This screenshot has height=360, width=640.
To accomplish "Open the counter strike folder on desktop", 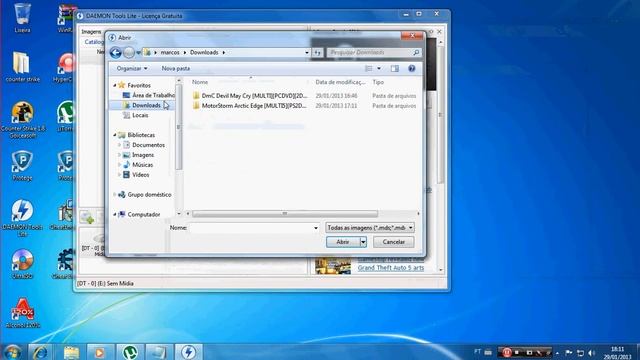I will [x=22, y=67].
